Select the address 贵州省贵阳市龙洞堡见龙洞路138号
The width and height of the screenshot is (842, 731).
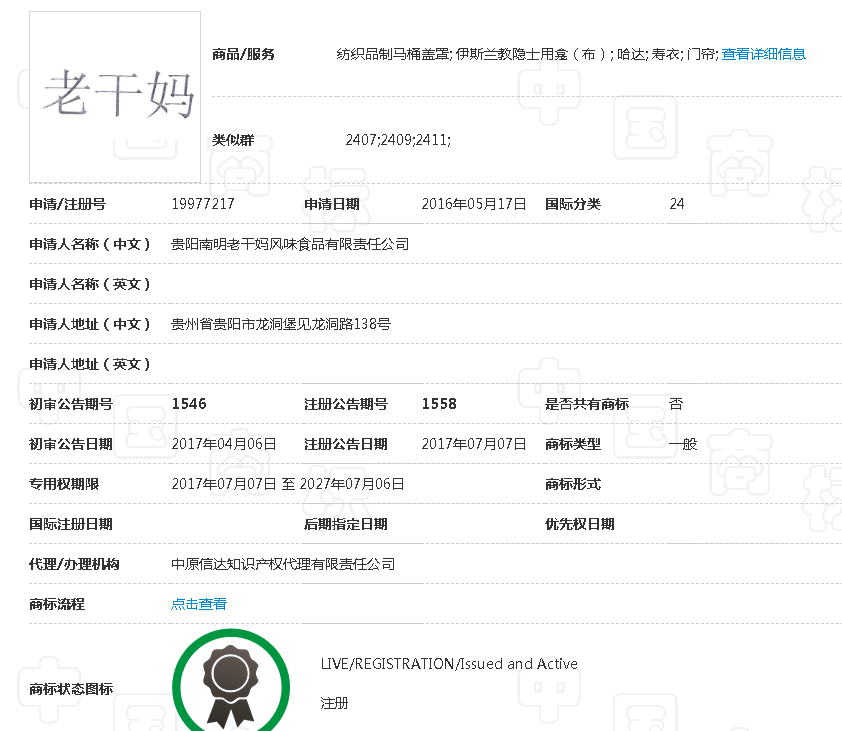tap(281, 324)
